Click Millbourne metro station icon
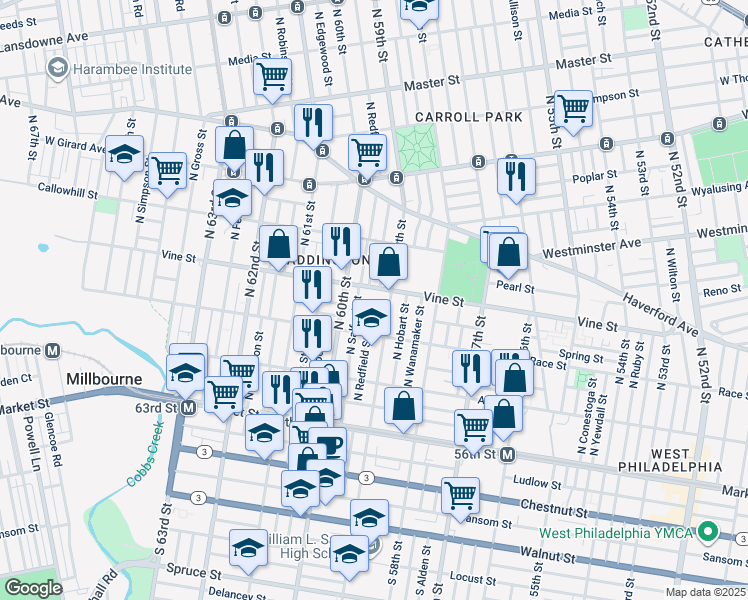Viewport: 748px width, 600px height. pyautogui.click(x=52, y=351)
